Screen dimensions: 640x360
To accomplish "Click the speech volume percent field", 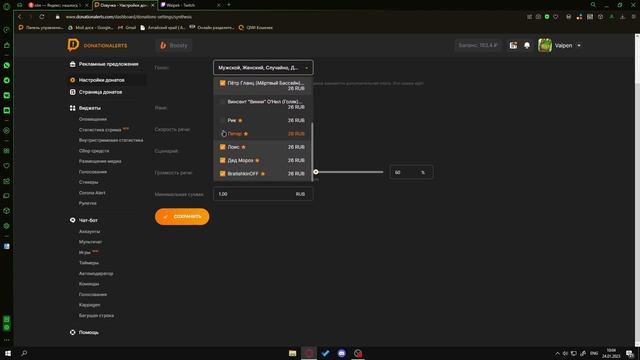I will [411, 173].
